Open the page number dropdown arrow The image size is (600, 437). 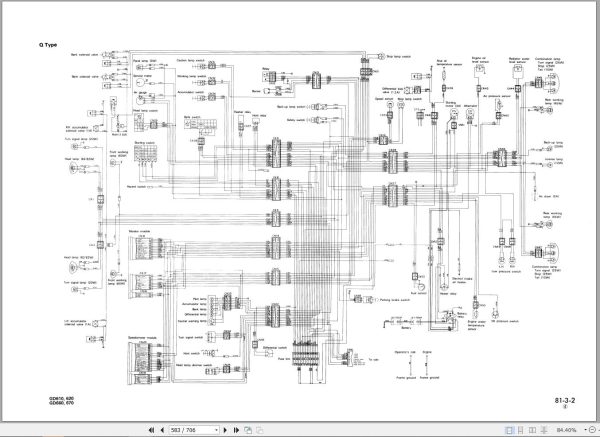click(x=216, y=430)
